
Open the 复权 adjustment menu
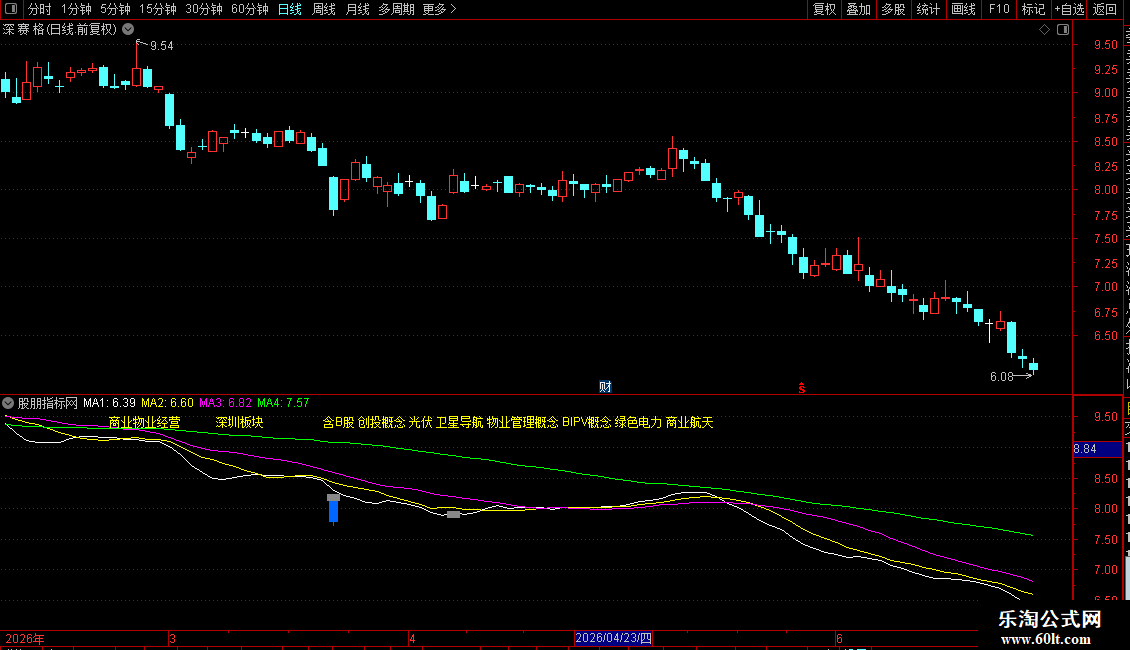click(x=824, y=9)
